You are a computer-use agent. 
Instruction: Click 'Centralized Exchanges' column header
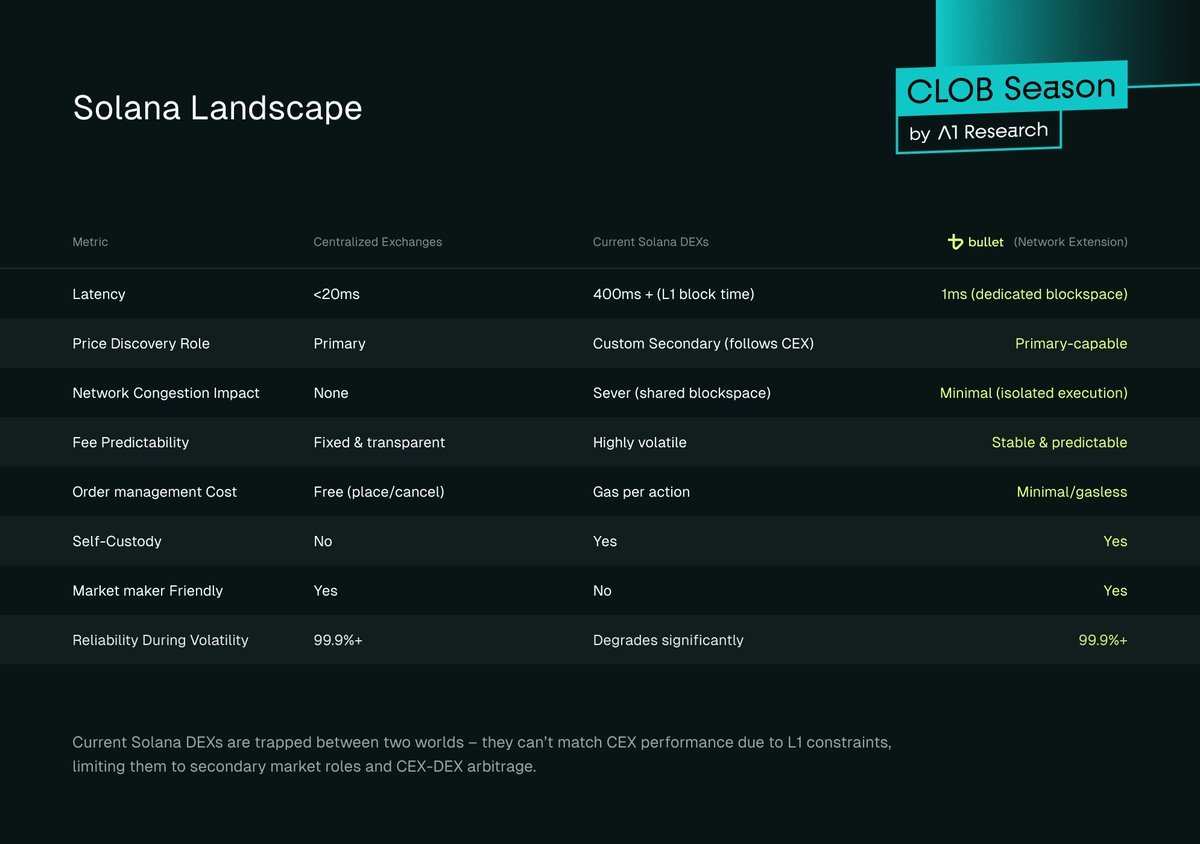pyautogui.click(x=378, y=242)
